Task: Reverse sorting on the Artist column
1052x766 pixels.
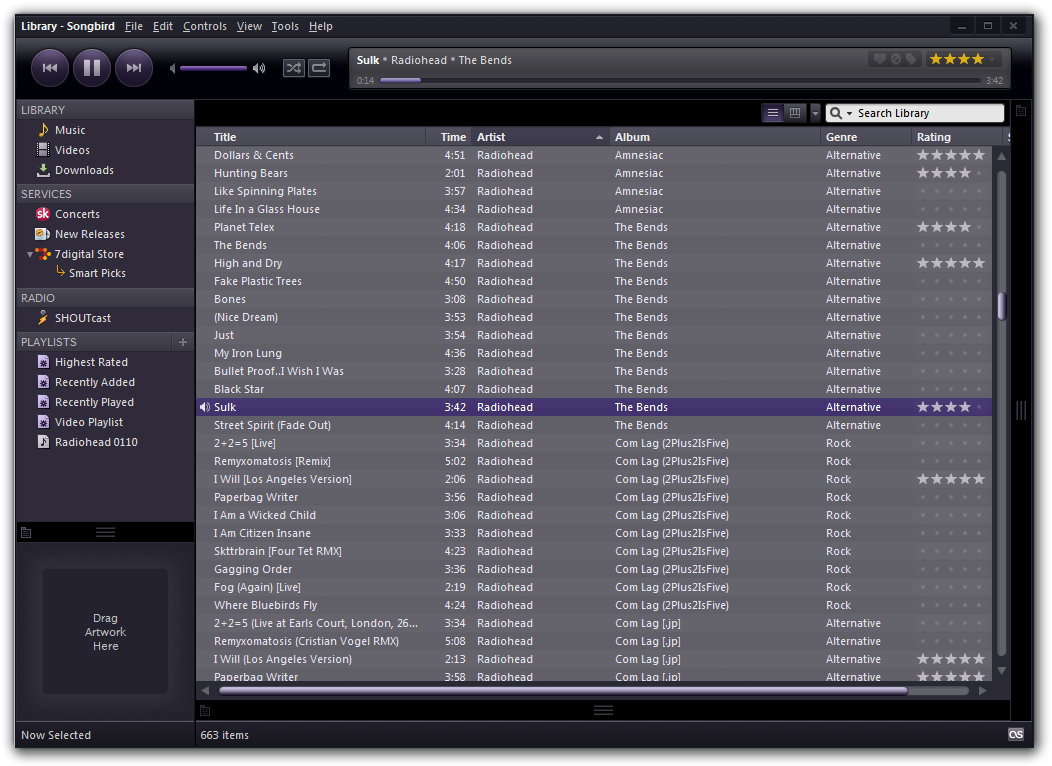Action: (x=540, y=137)
